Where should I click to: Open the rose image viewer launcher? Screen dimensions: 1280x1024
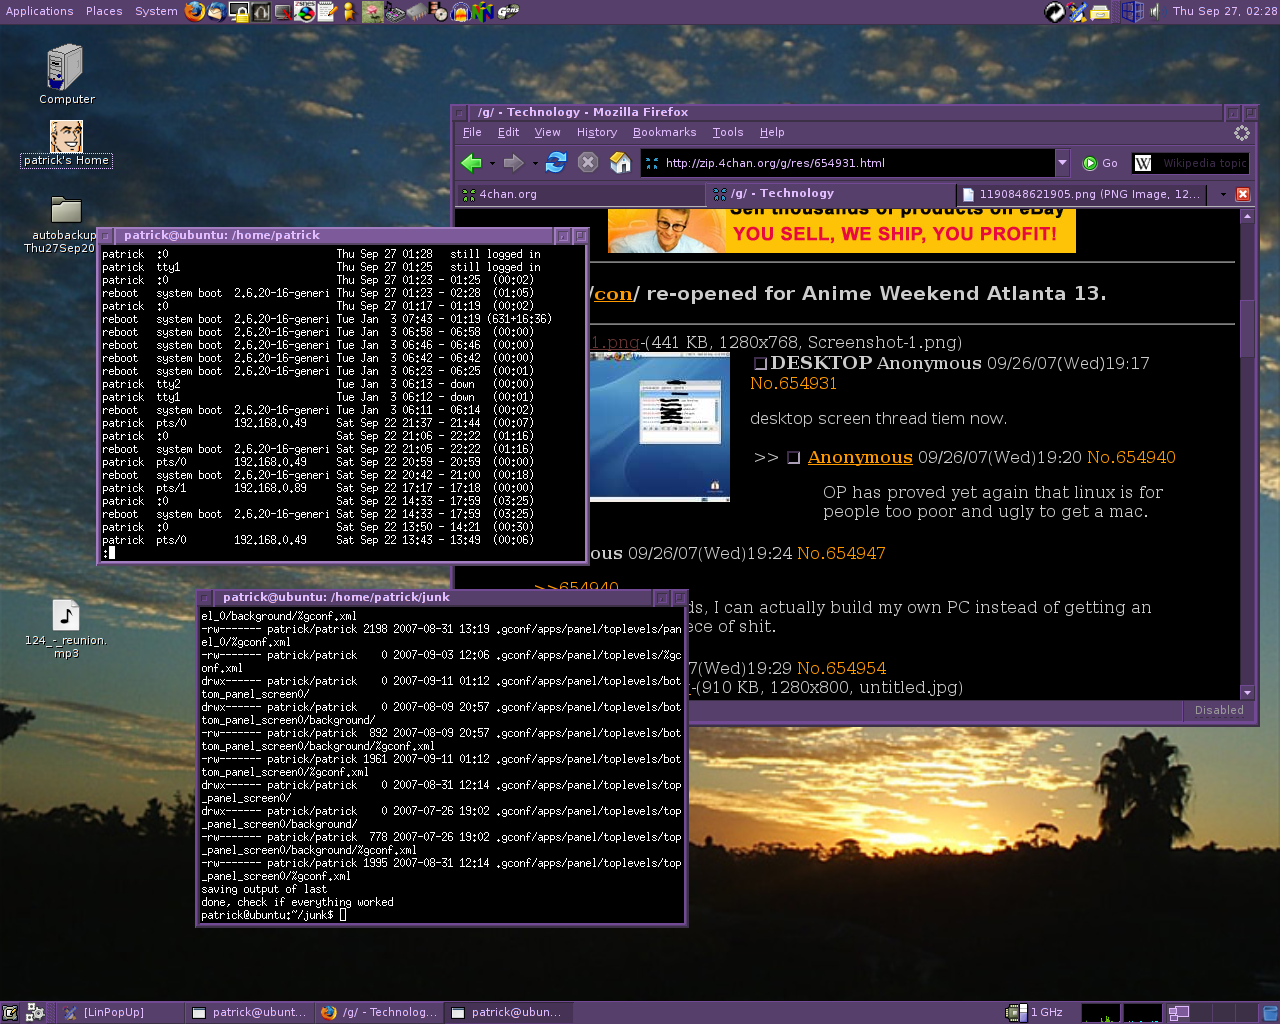[x=372, y=12]
